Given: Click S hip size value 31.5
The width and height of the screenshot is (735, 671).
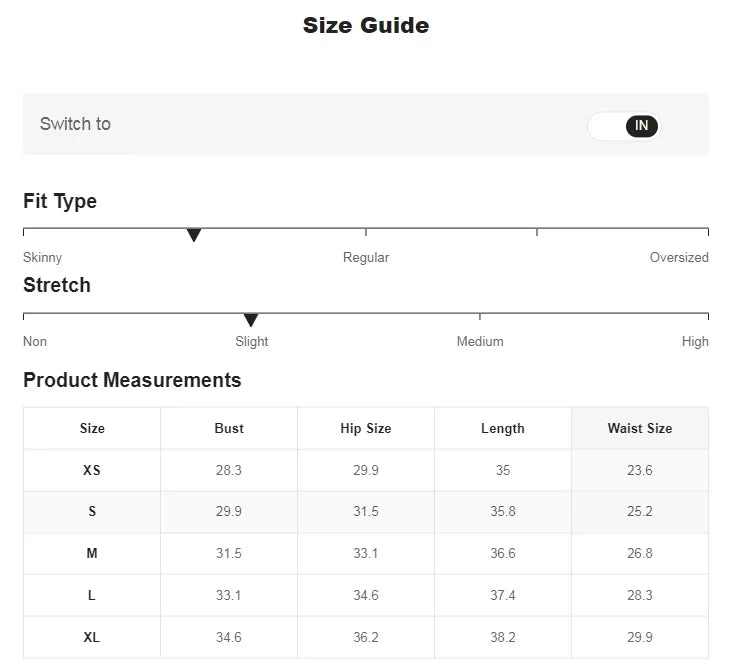Looking at the screenshot, I should coord(366,511).
